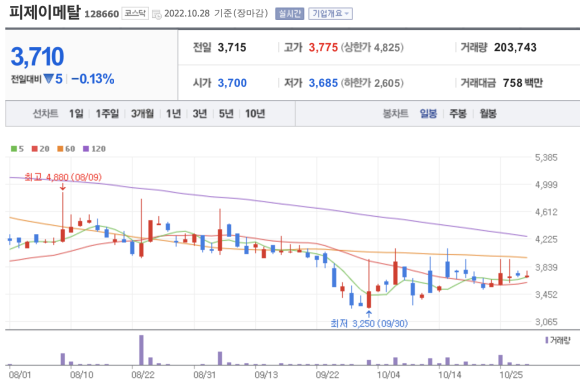The height and width of the screenshot is (392, 580).
Task: Click the 3,065 price axis label
Action: (x=546, y=322)
